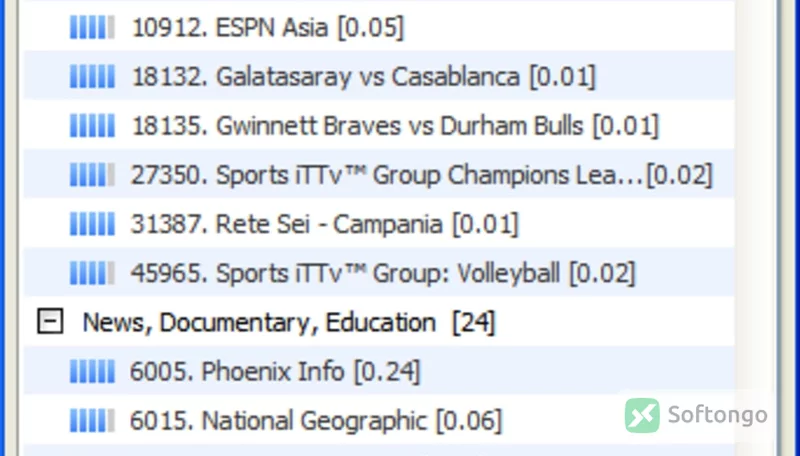The image size is (800, 456).
Task: Click signal bars icon for Rete Sei
Action: pos(92,224)
